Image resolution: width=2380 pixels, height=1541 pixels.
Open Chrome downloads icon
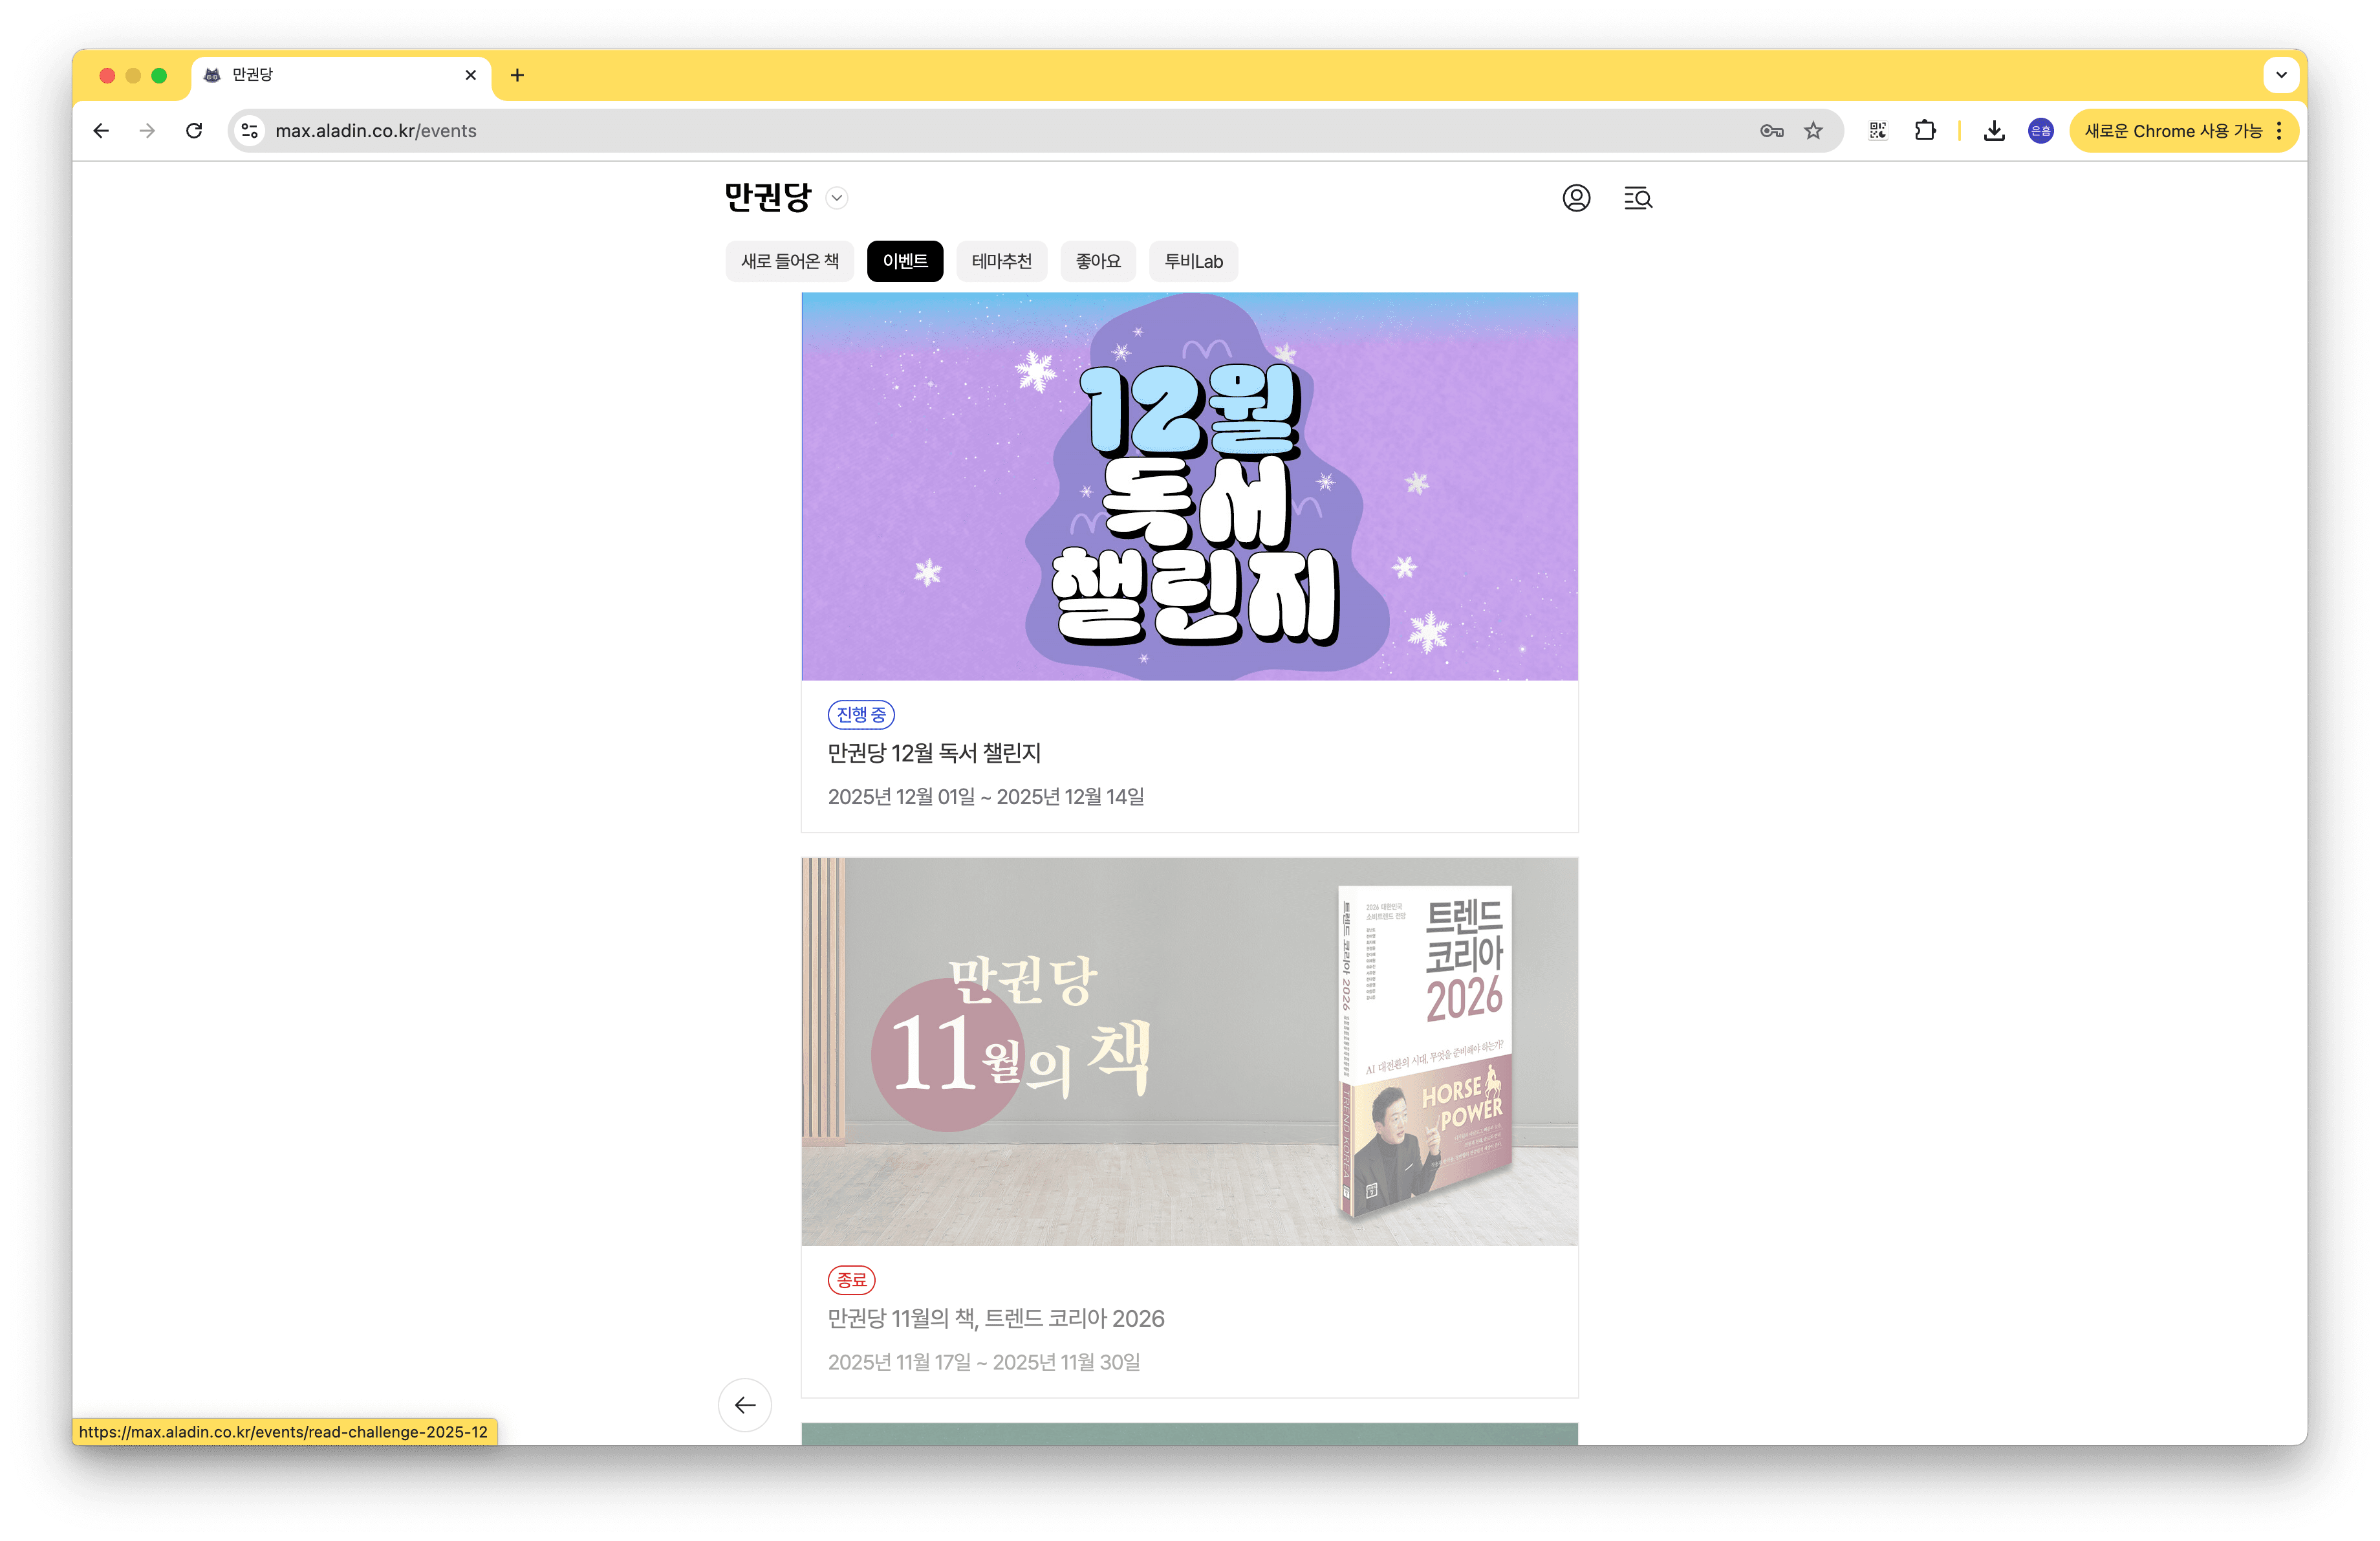click(x=1994, y=130)
